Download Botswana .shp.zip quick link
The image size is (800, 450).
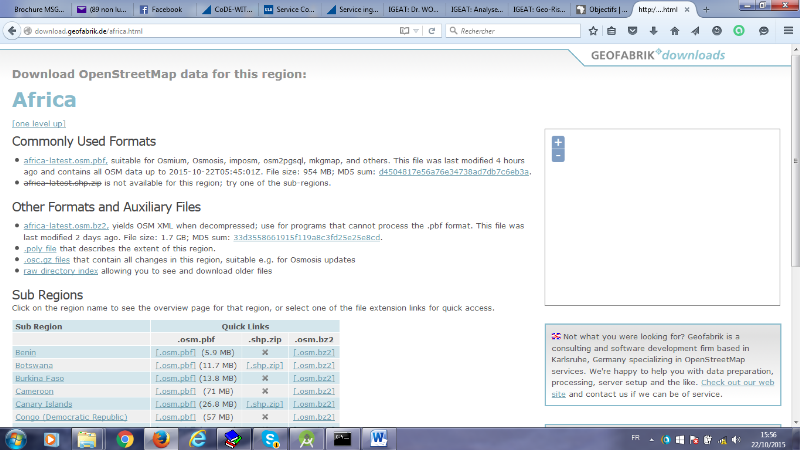click(265, 365)
